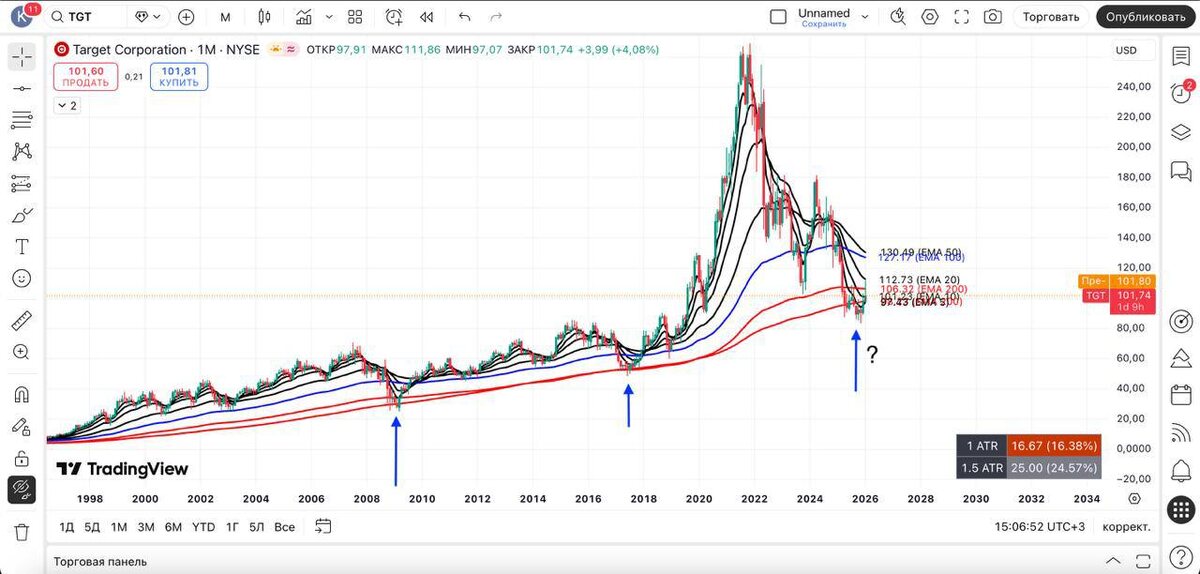
Task: Collapse the Торговая панель with chevron
Action: [1113, 561]
